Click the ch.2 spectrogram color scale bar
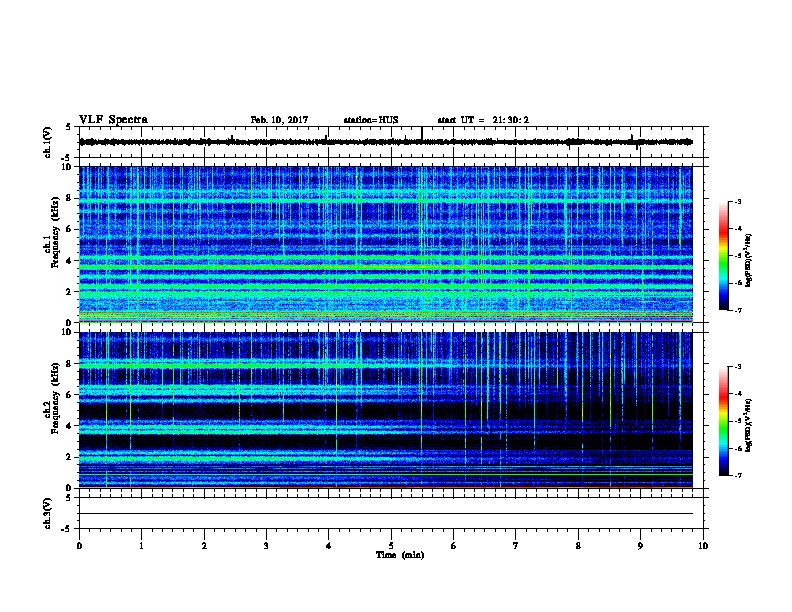This screenshot has width=792, height=612. (723, 421)
